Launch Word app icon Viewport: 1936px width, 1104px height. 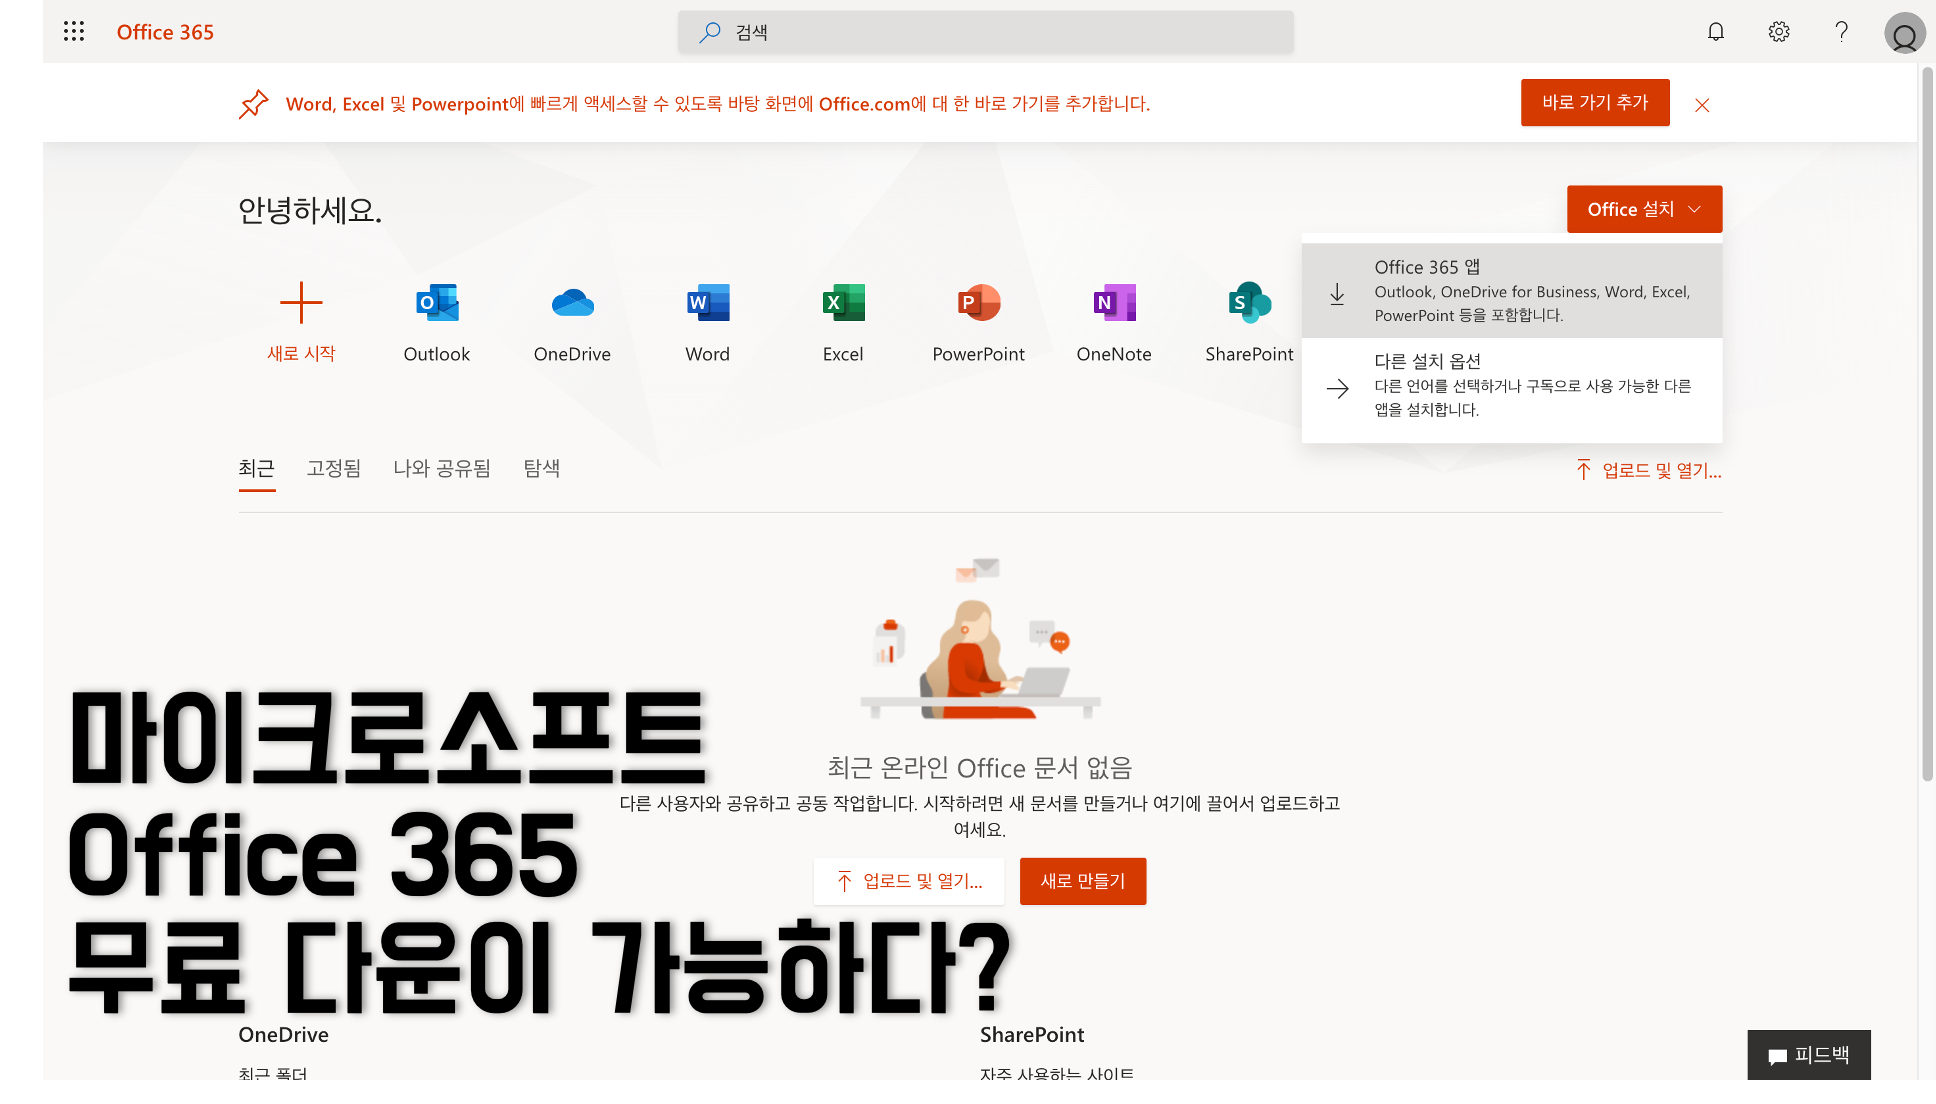click(x=708, y=302)
